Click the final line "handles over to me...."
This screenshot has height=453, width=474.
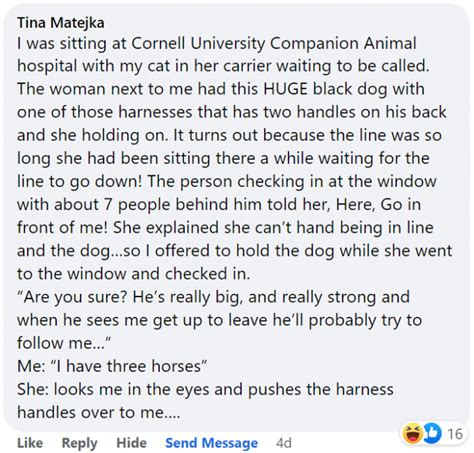(99, 412)
